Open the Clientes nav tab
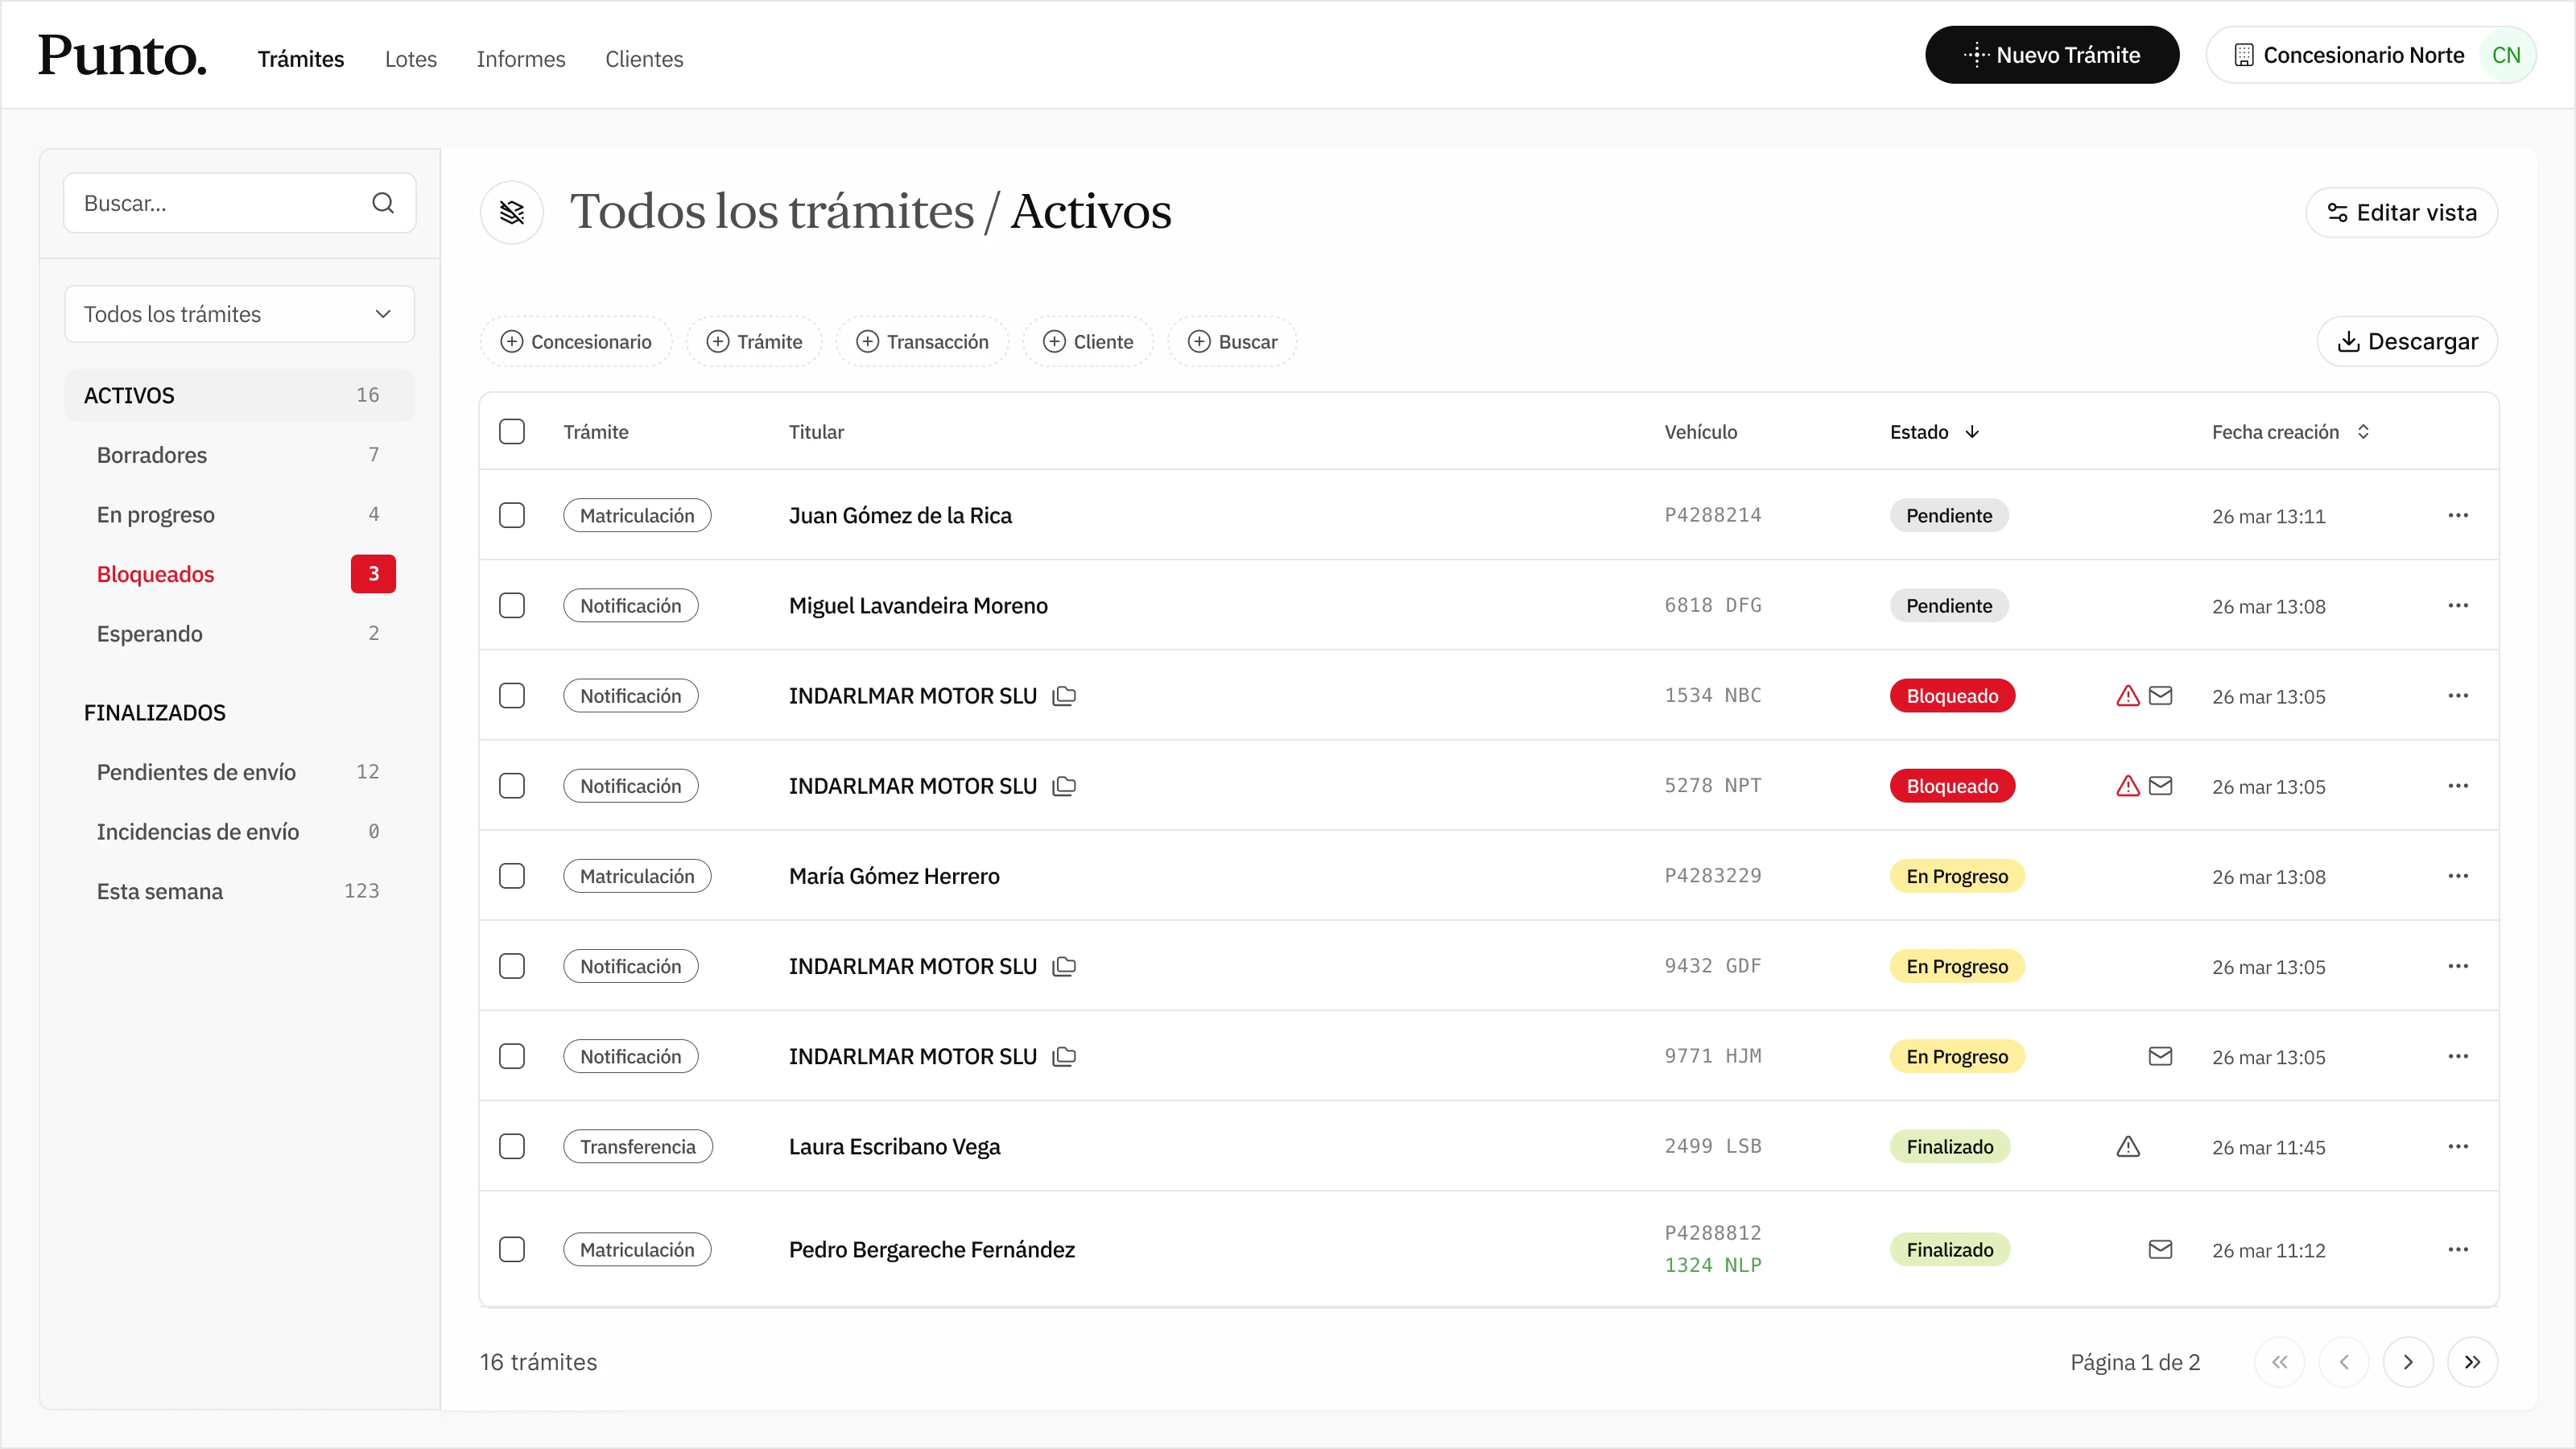This screenshot has height=1449, width=2576. (x=644, y=59)
